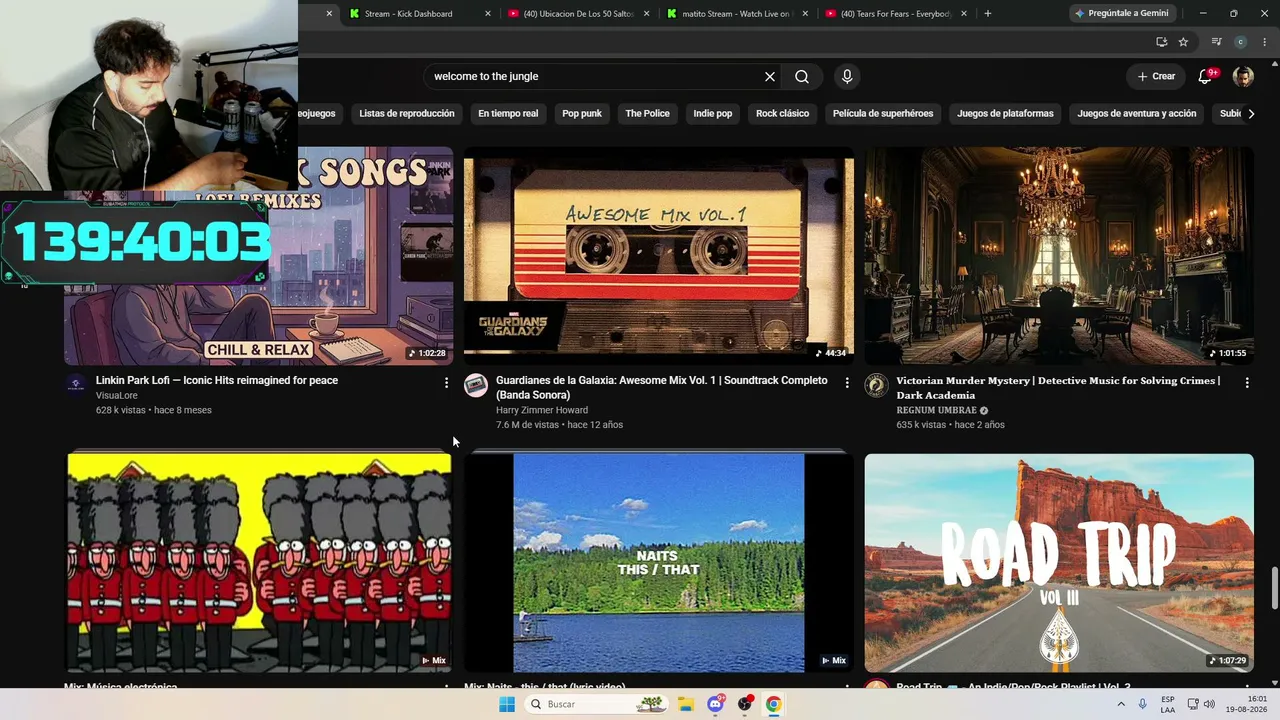The image size is (1280, 720).
Task: Open the YouTube notifications bell
Action: (1206, 77)
